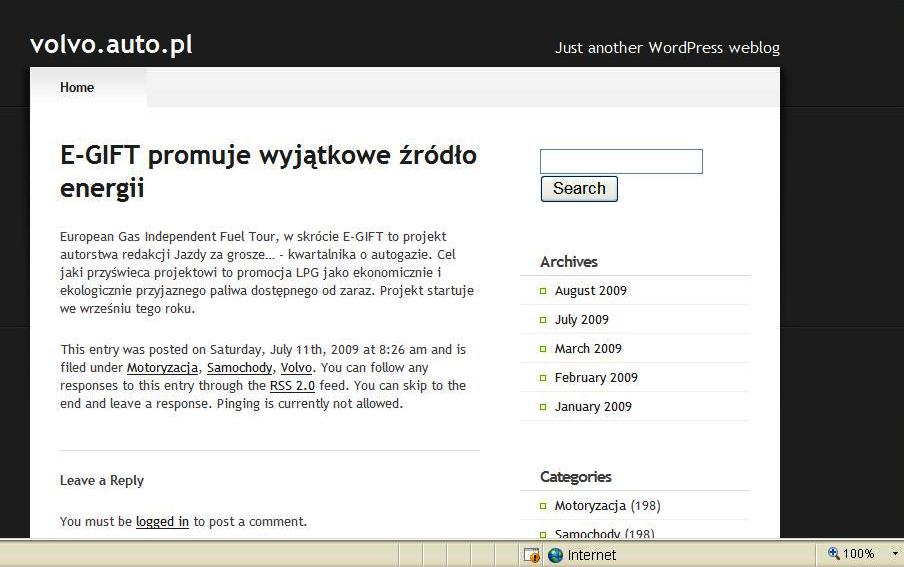The width and height of the screenshot is (904, 567).
Task: Click the volvo.auto.pl site title
Action: click(111, 45)
